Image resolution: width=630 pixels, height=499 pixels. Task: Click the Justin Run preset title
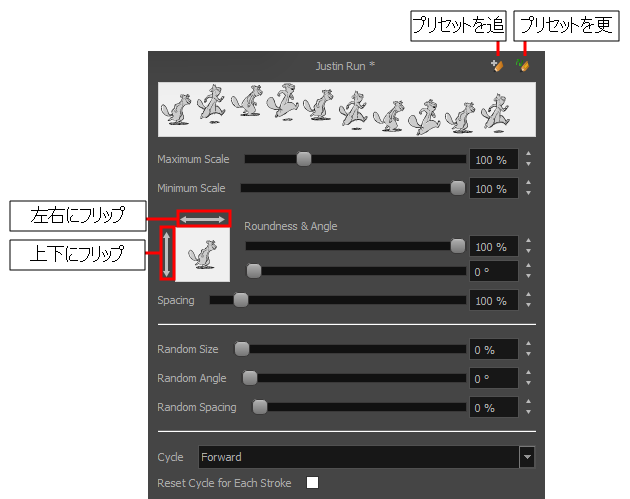pos(345,66)
